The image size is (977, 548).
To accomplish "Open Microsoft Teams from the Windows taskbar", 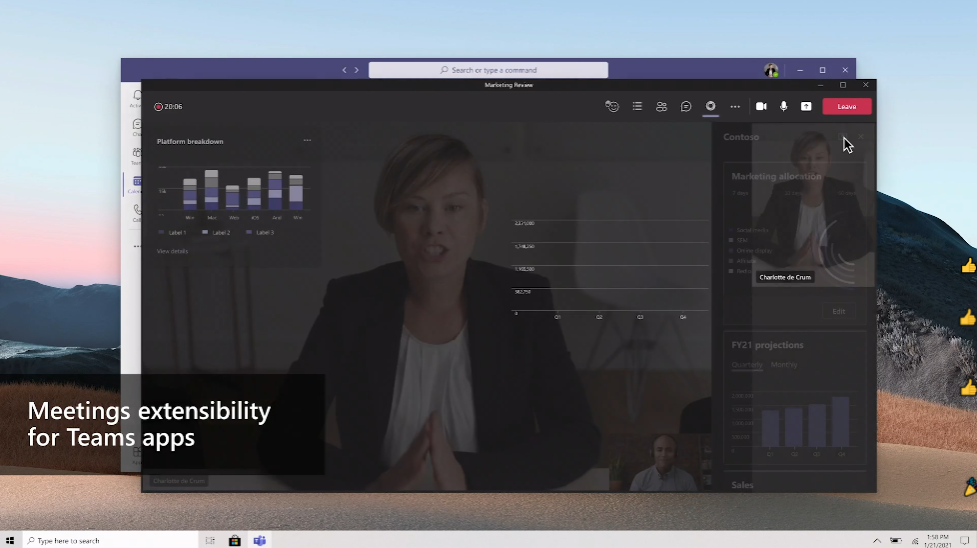I will [x=260, y=540].
